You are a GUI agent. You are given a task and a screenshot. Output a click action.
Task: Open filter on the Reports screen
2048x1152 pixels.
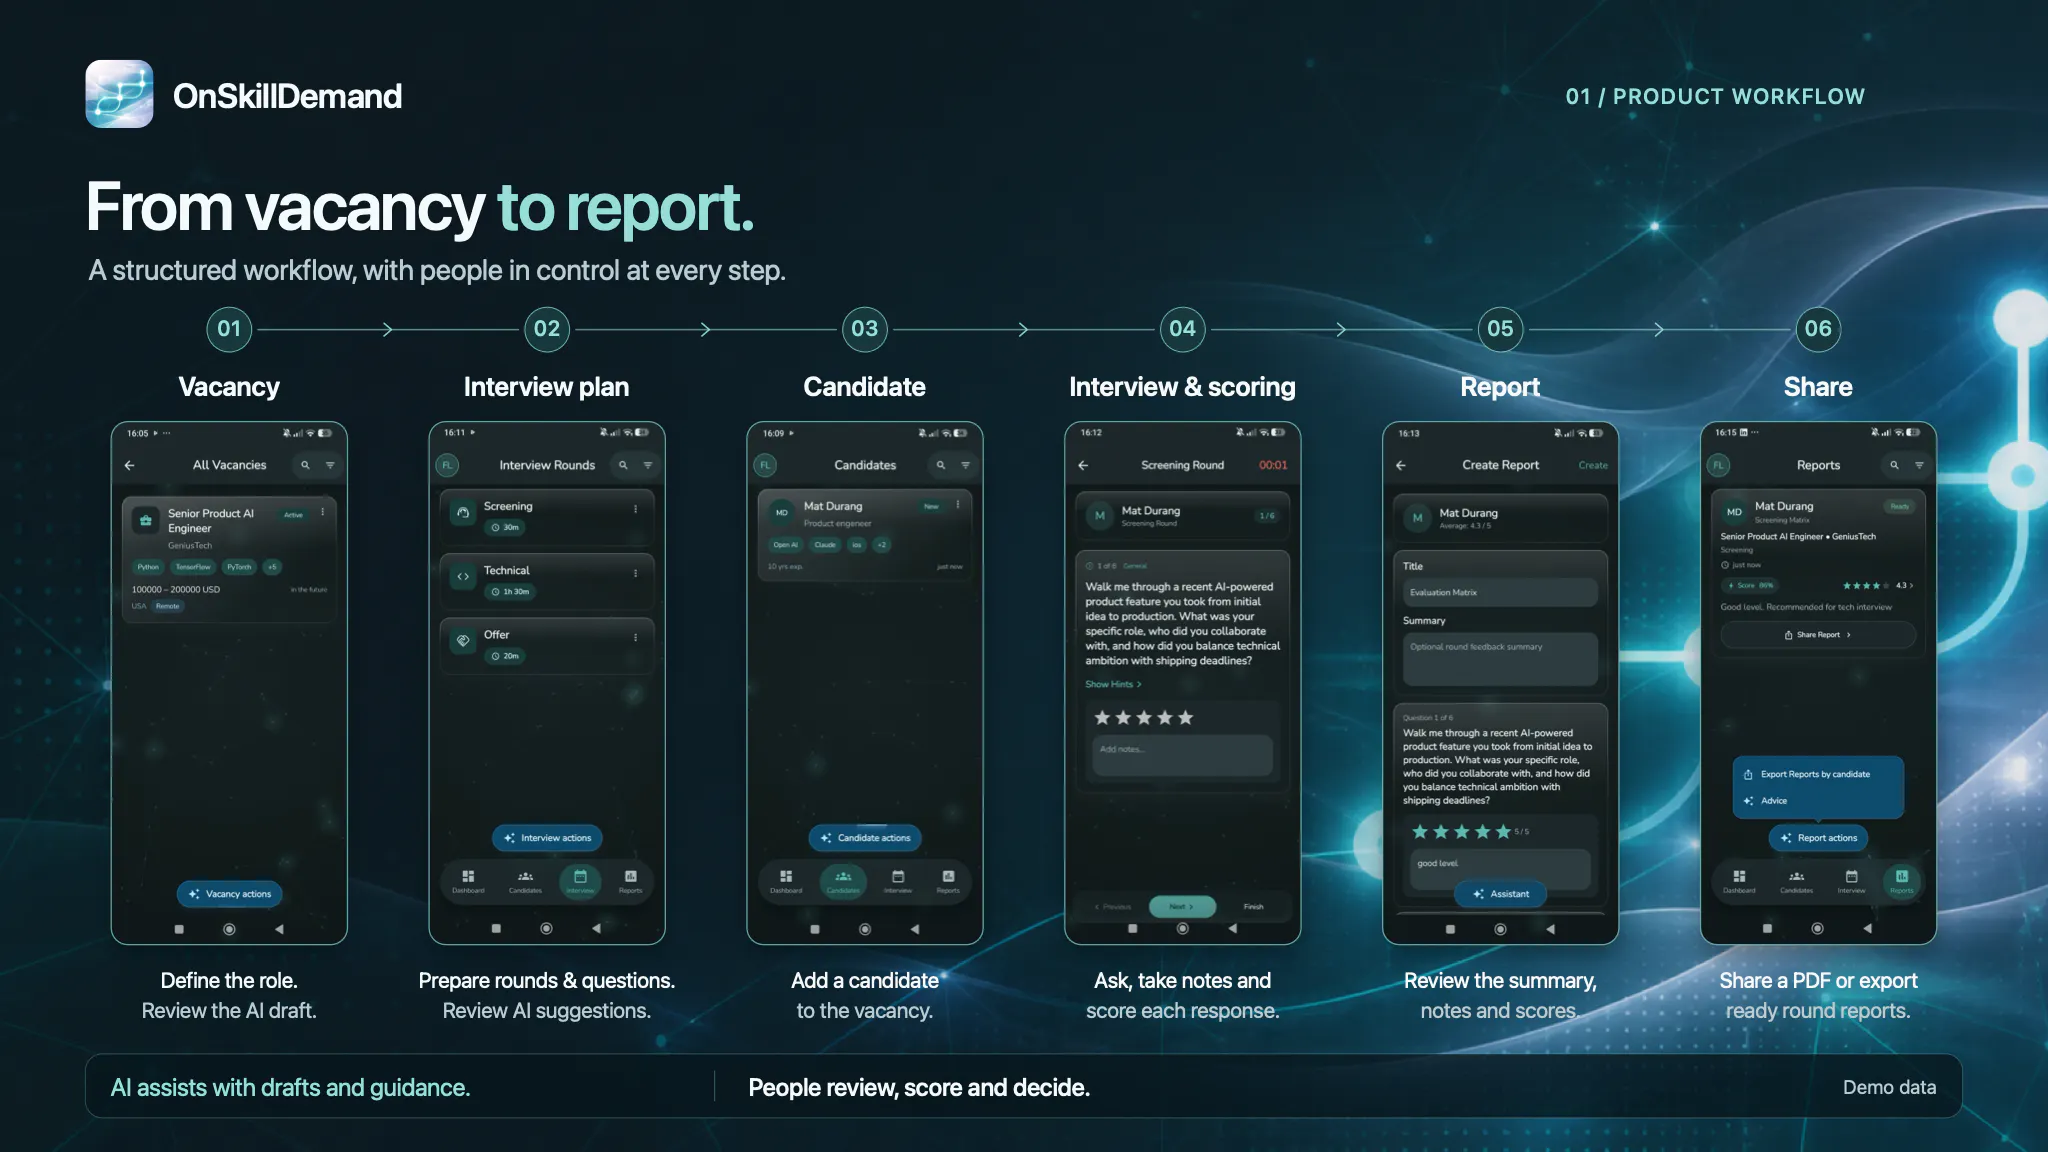click(x=1919, y=465)
